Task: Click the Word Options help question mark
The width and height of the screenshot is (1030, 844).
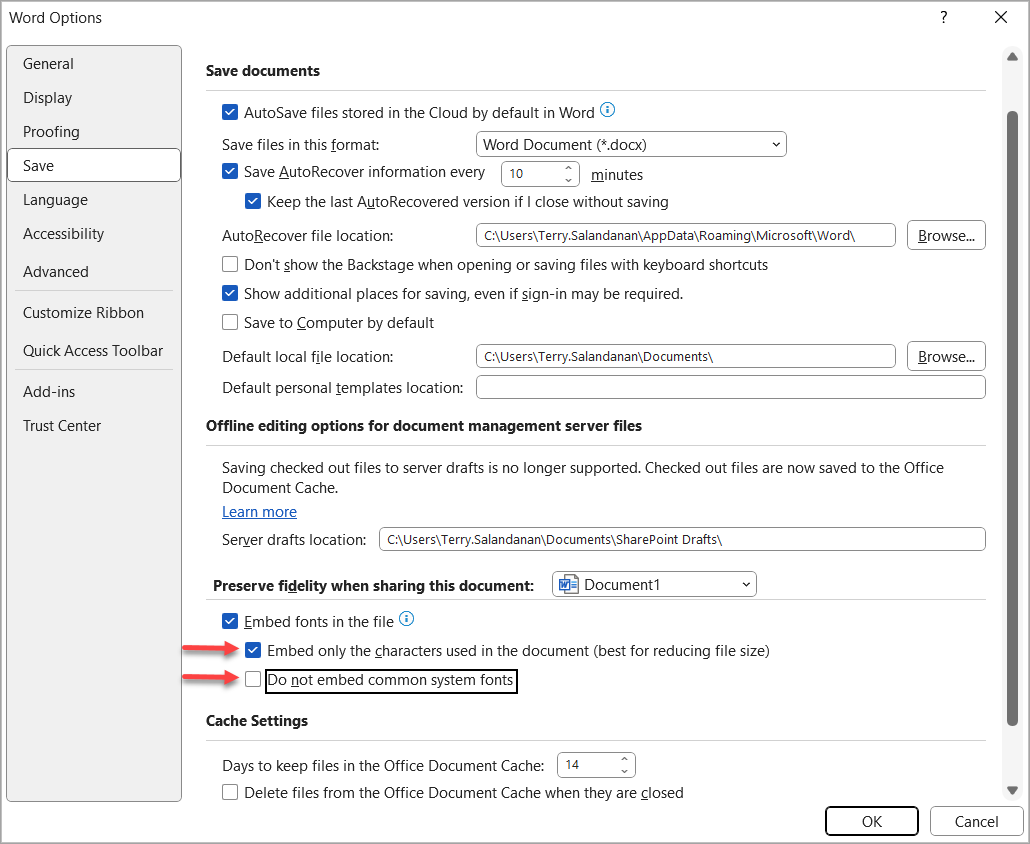Action: click(x=943, y=17)
